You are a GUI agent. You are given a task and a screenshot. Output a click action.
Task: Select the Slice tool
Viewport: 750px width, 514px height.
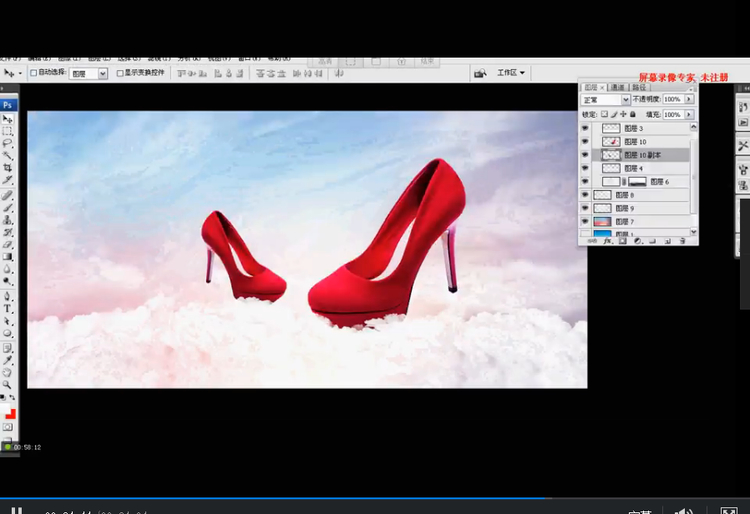tap(7, 180)
